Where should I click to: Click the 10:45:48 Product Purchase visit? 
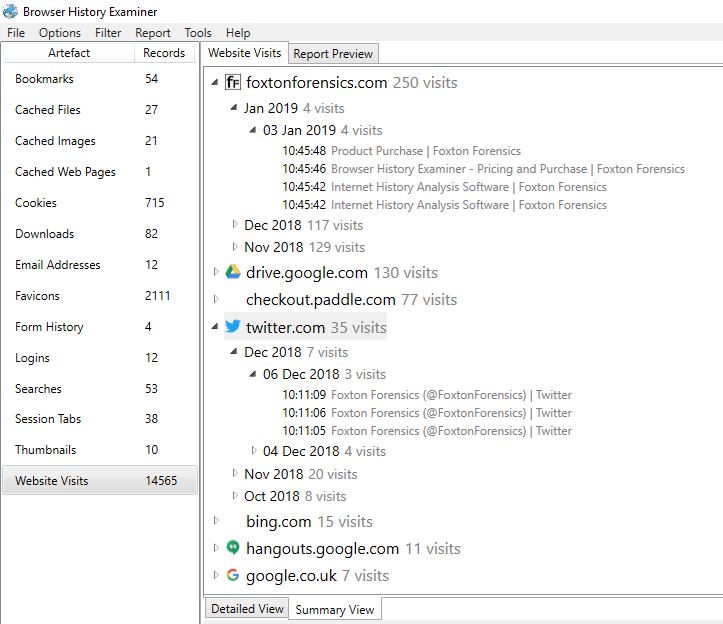(x=402, y=151)
